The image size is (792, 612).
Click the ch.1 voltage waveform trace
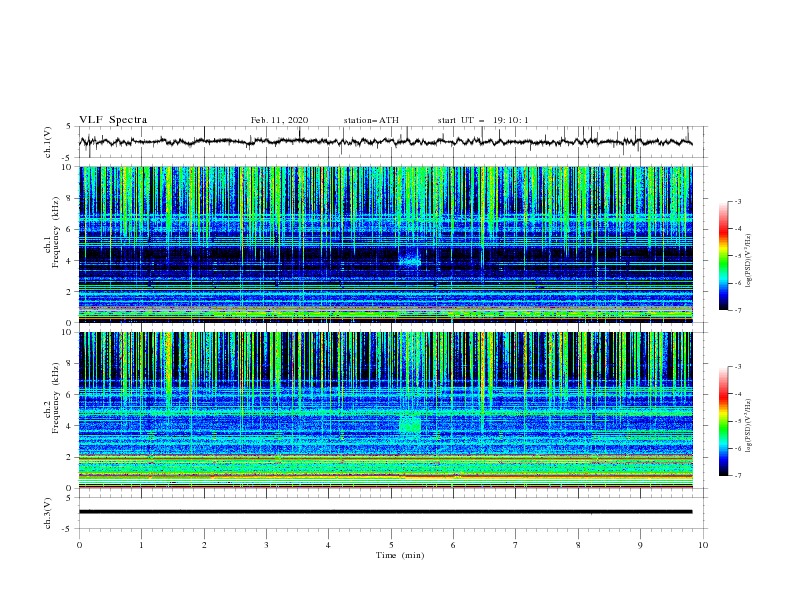pos(385,142)
